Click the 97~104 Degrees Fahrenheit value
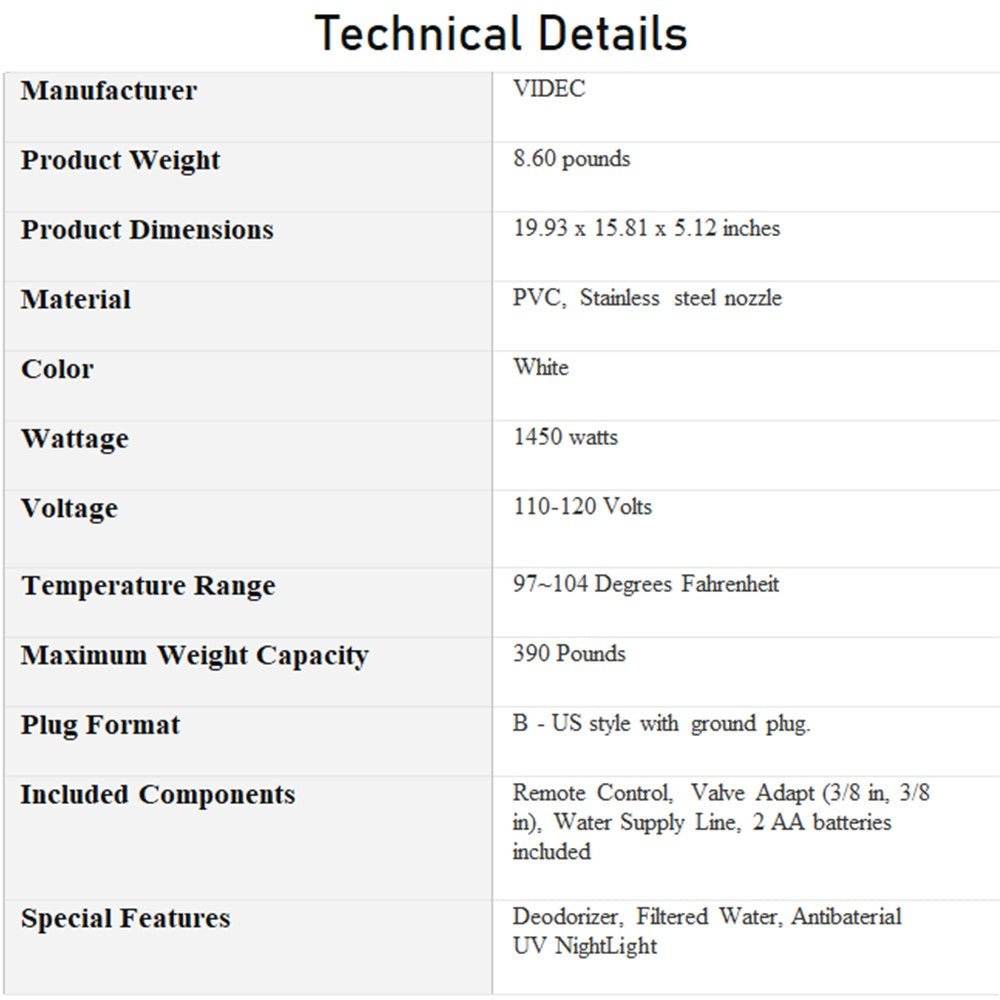 pyautogui.click(x=646, y=584)
